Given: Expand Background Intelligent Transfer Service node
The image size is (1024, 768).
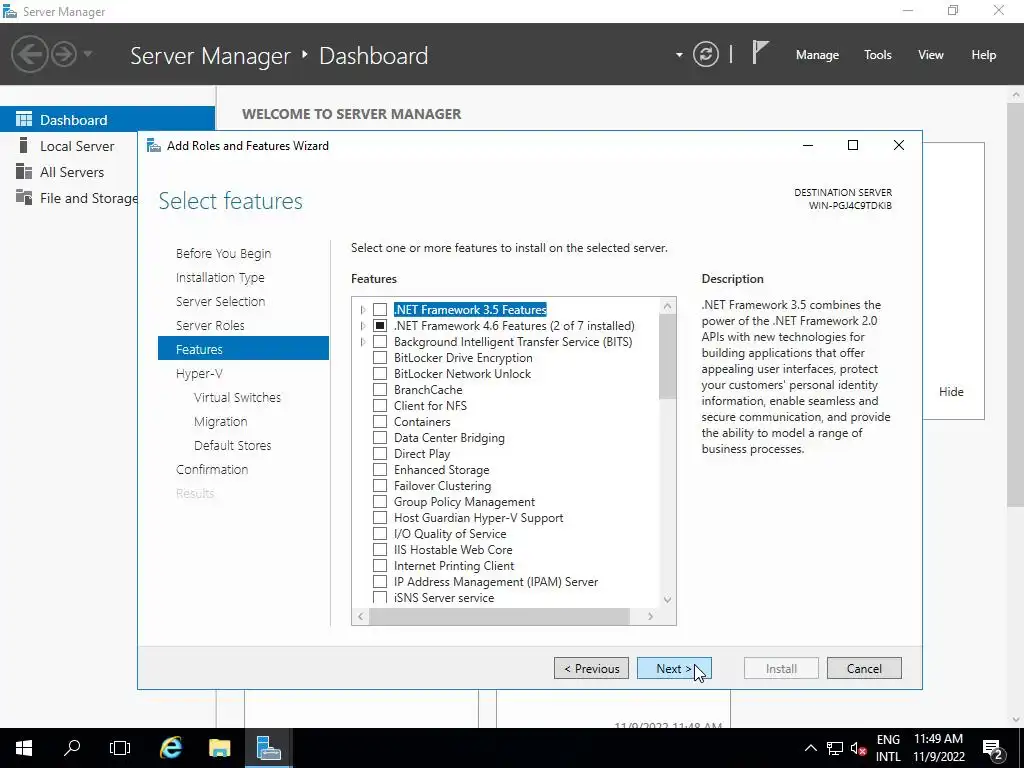Looking at the screenshot, I should tap(363, 342).
